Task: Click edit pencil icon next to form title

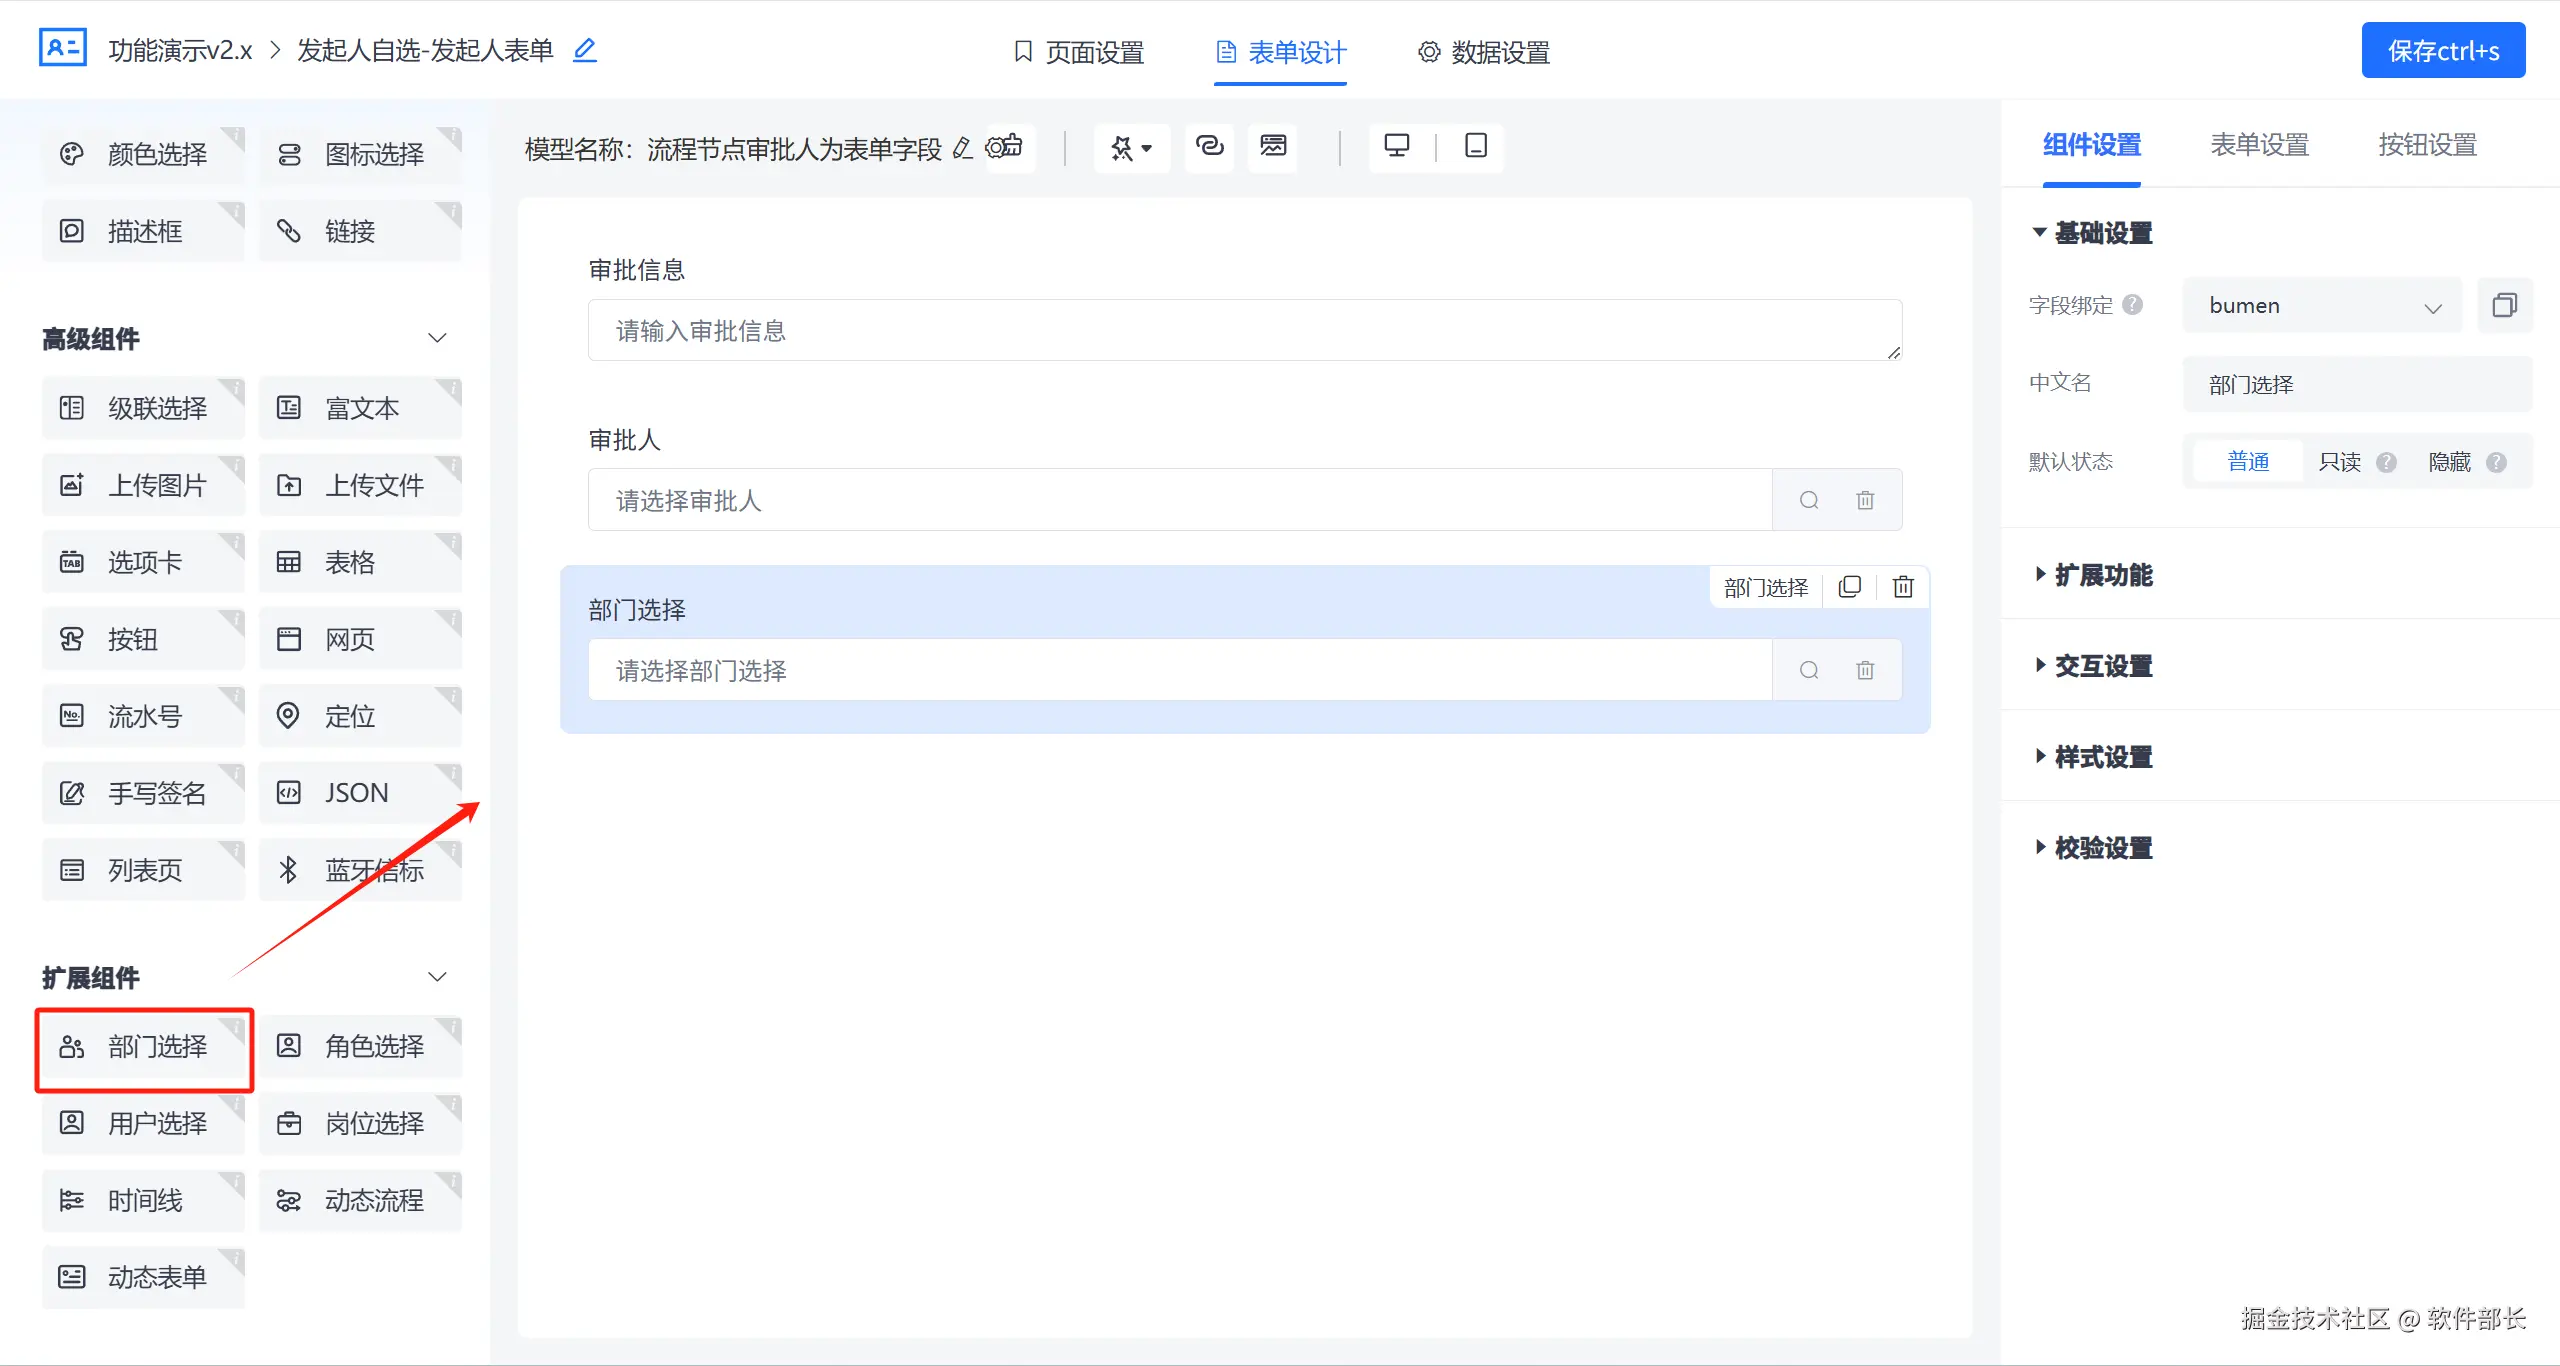Action: (585, 50)
